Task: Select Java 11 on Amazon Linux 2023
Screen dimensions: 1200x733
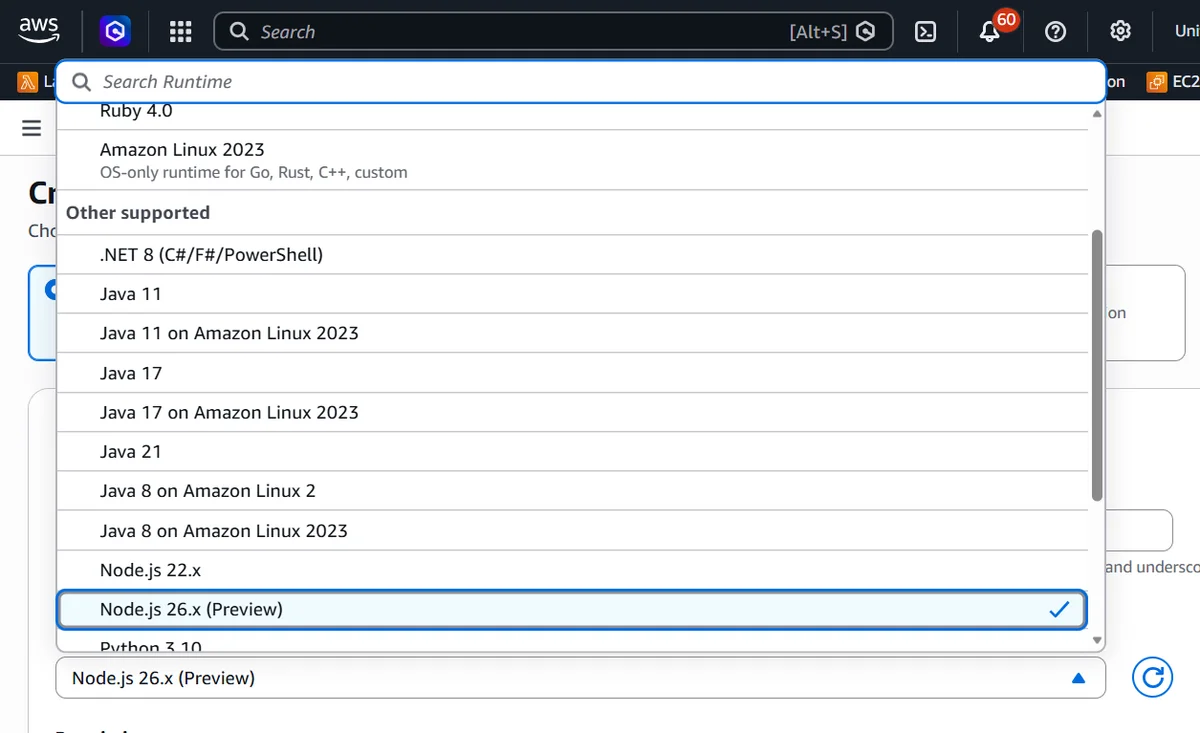Action: (572, 333)
